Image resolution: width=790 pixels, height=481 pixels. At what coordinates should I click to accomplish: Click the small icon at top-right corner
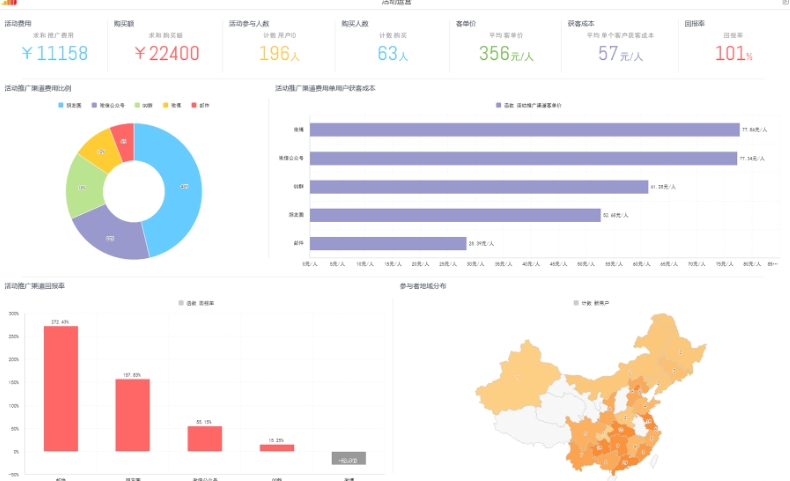[784, 3]
